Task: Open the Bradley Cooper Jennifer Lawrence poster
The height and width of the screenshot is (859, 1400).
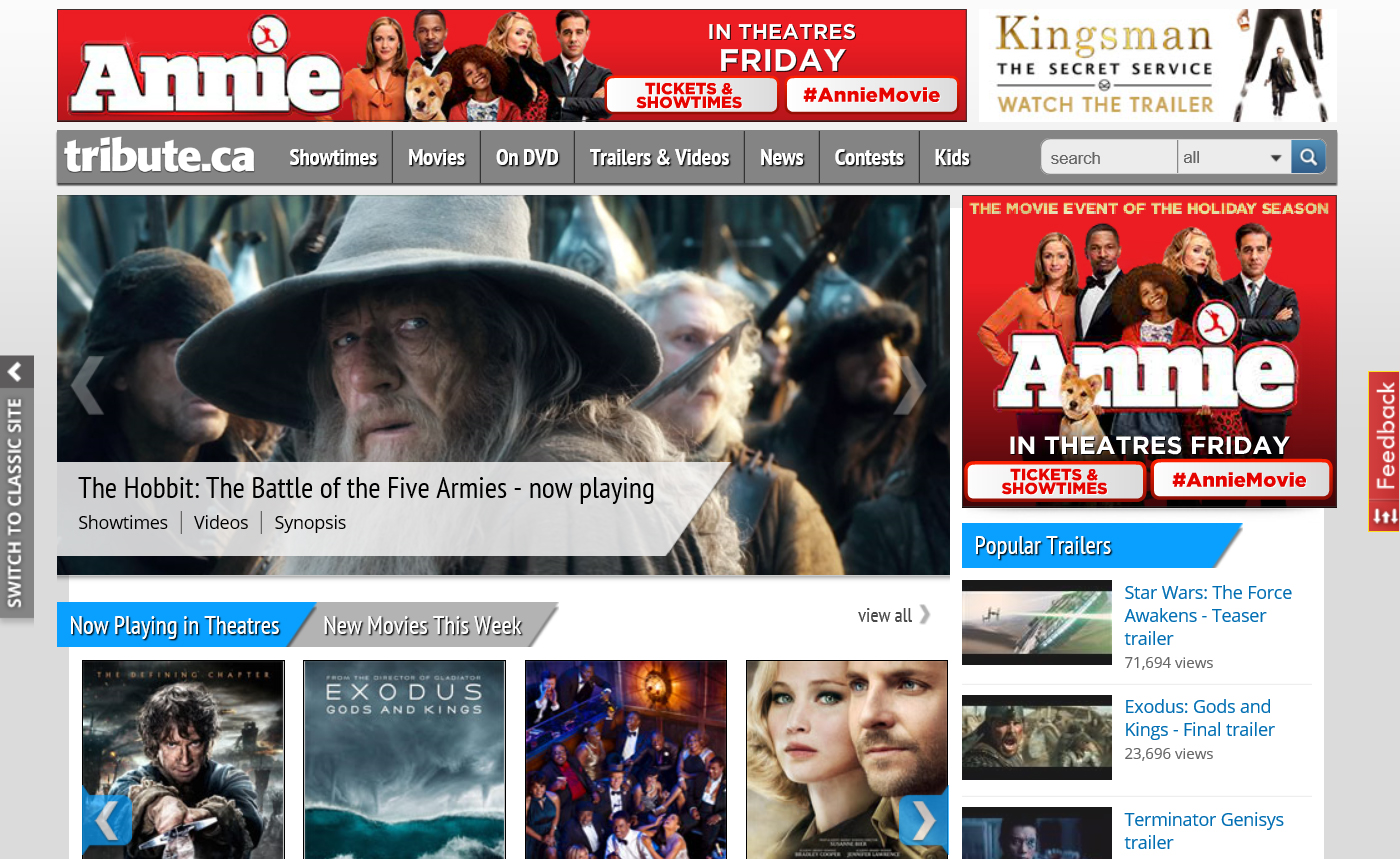Action: pos(847,760)
